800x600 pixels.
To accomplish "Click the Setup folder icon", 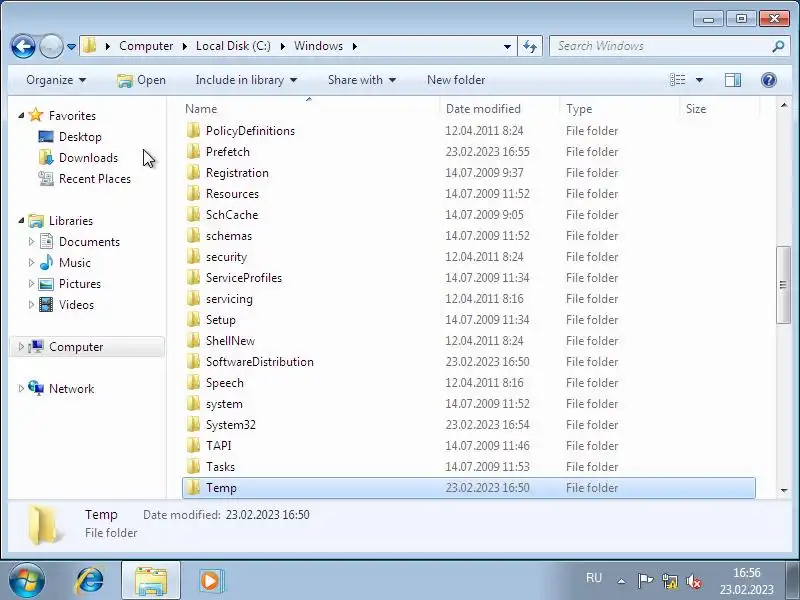I will point(193,319).
